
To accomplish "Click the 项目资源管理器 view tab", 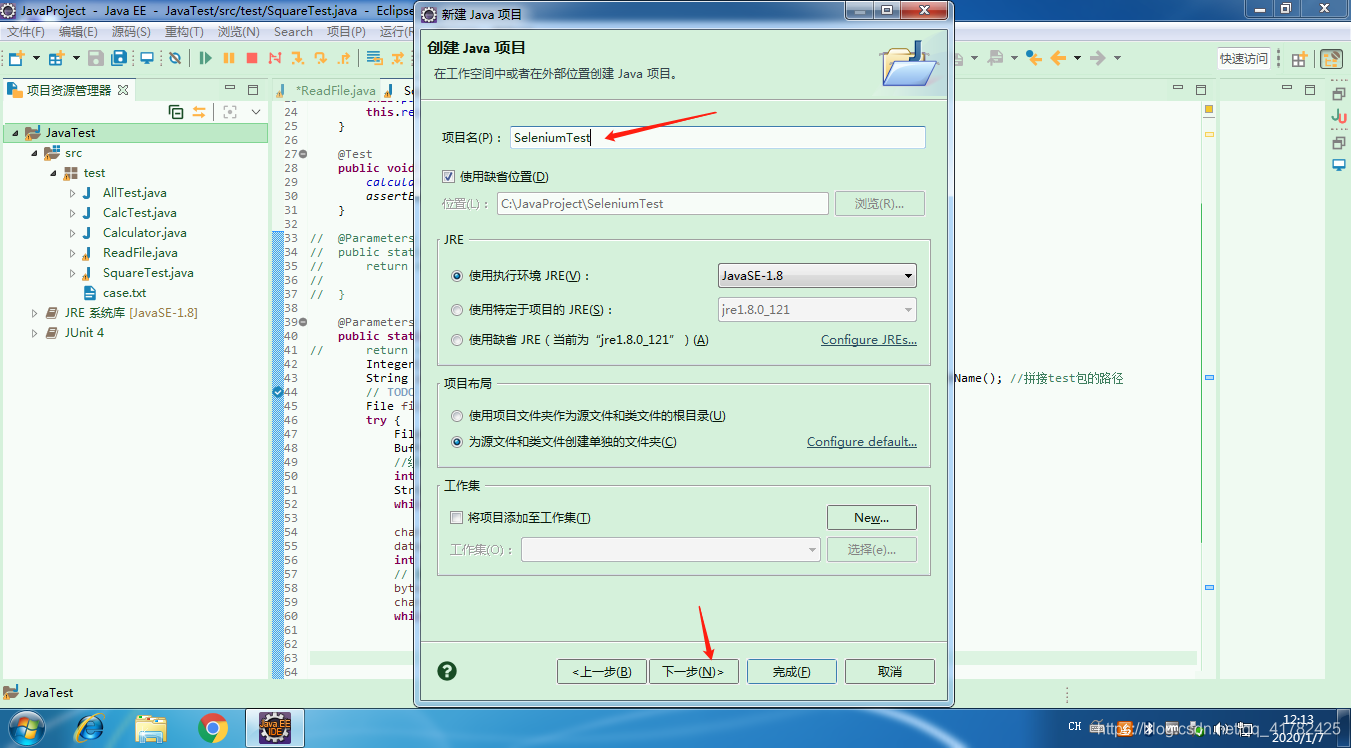I will pos(68,90).
